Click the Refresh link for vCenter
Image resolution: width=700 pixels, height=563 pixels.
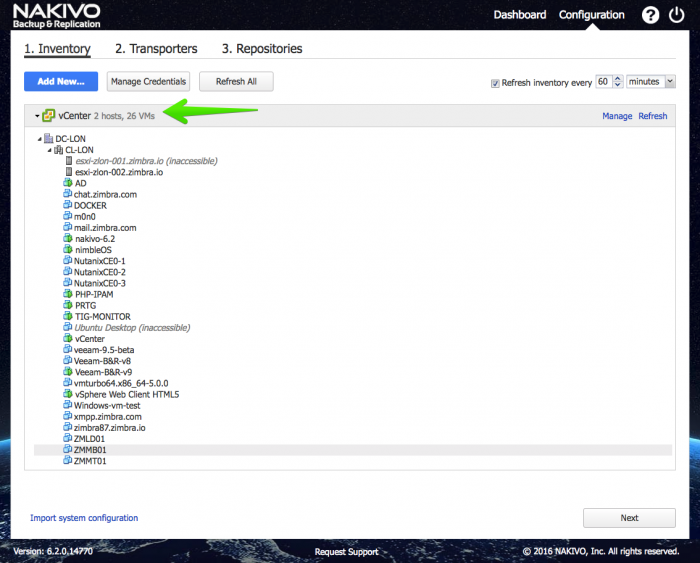tap(653, 116)
